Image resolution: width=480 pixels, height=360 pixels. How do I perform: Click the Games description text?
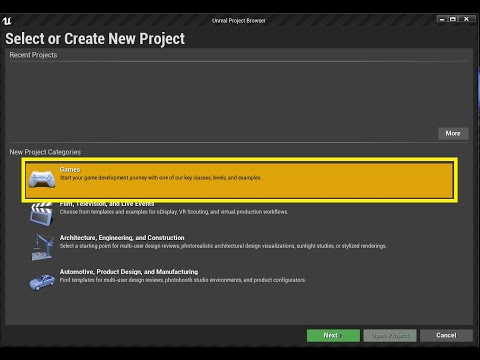click(x=160, y=178)
